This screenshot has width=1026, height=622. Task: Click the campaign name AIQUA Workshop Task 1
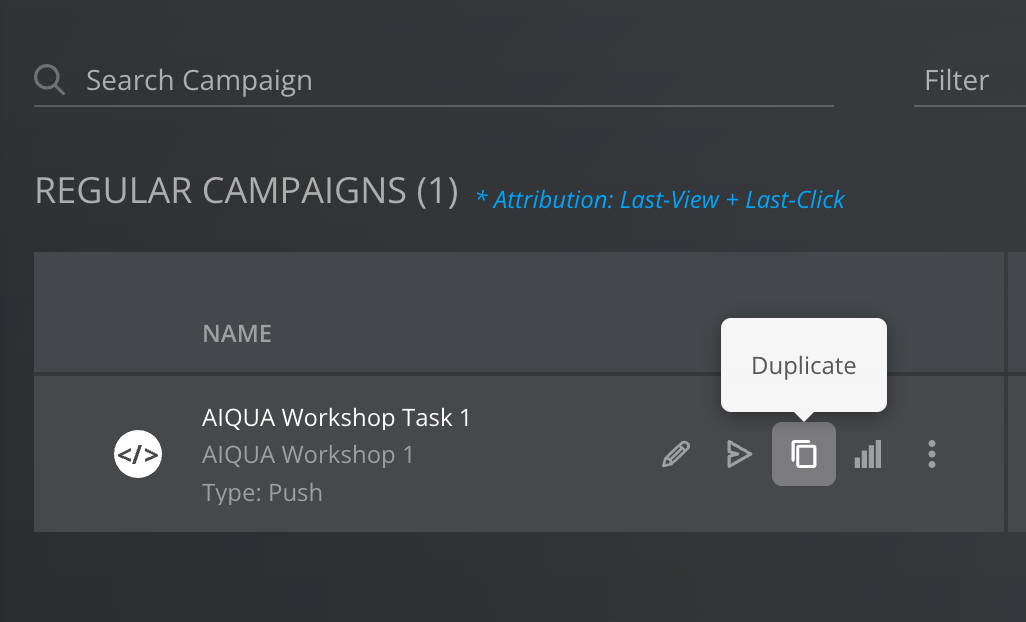pyautogui.click(x=336, y=417)
